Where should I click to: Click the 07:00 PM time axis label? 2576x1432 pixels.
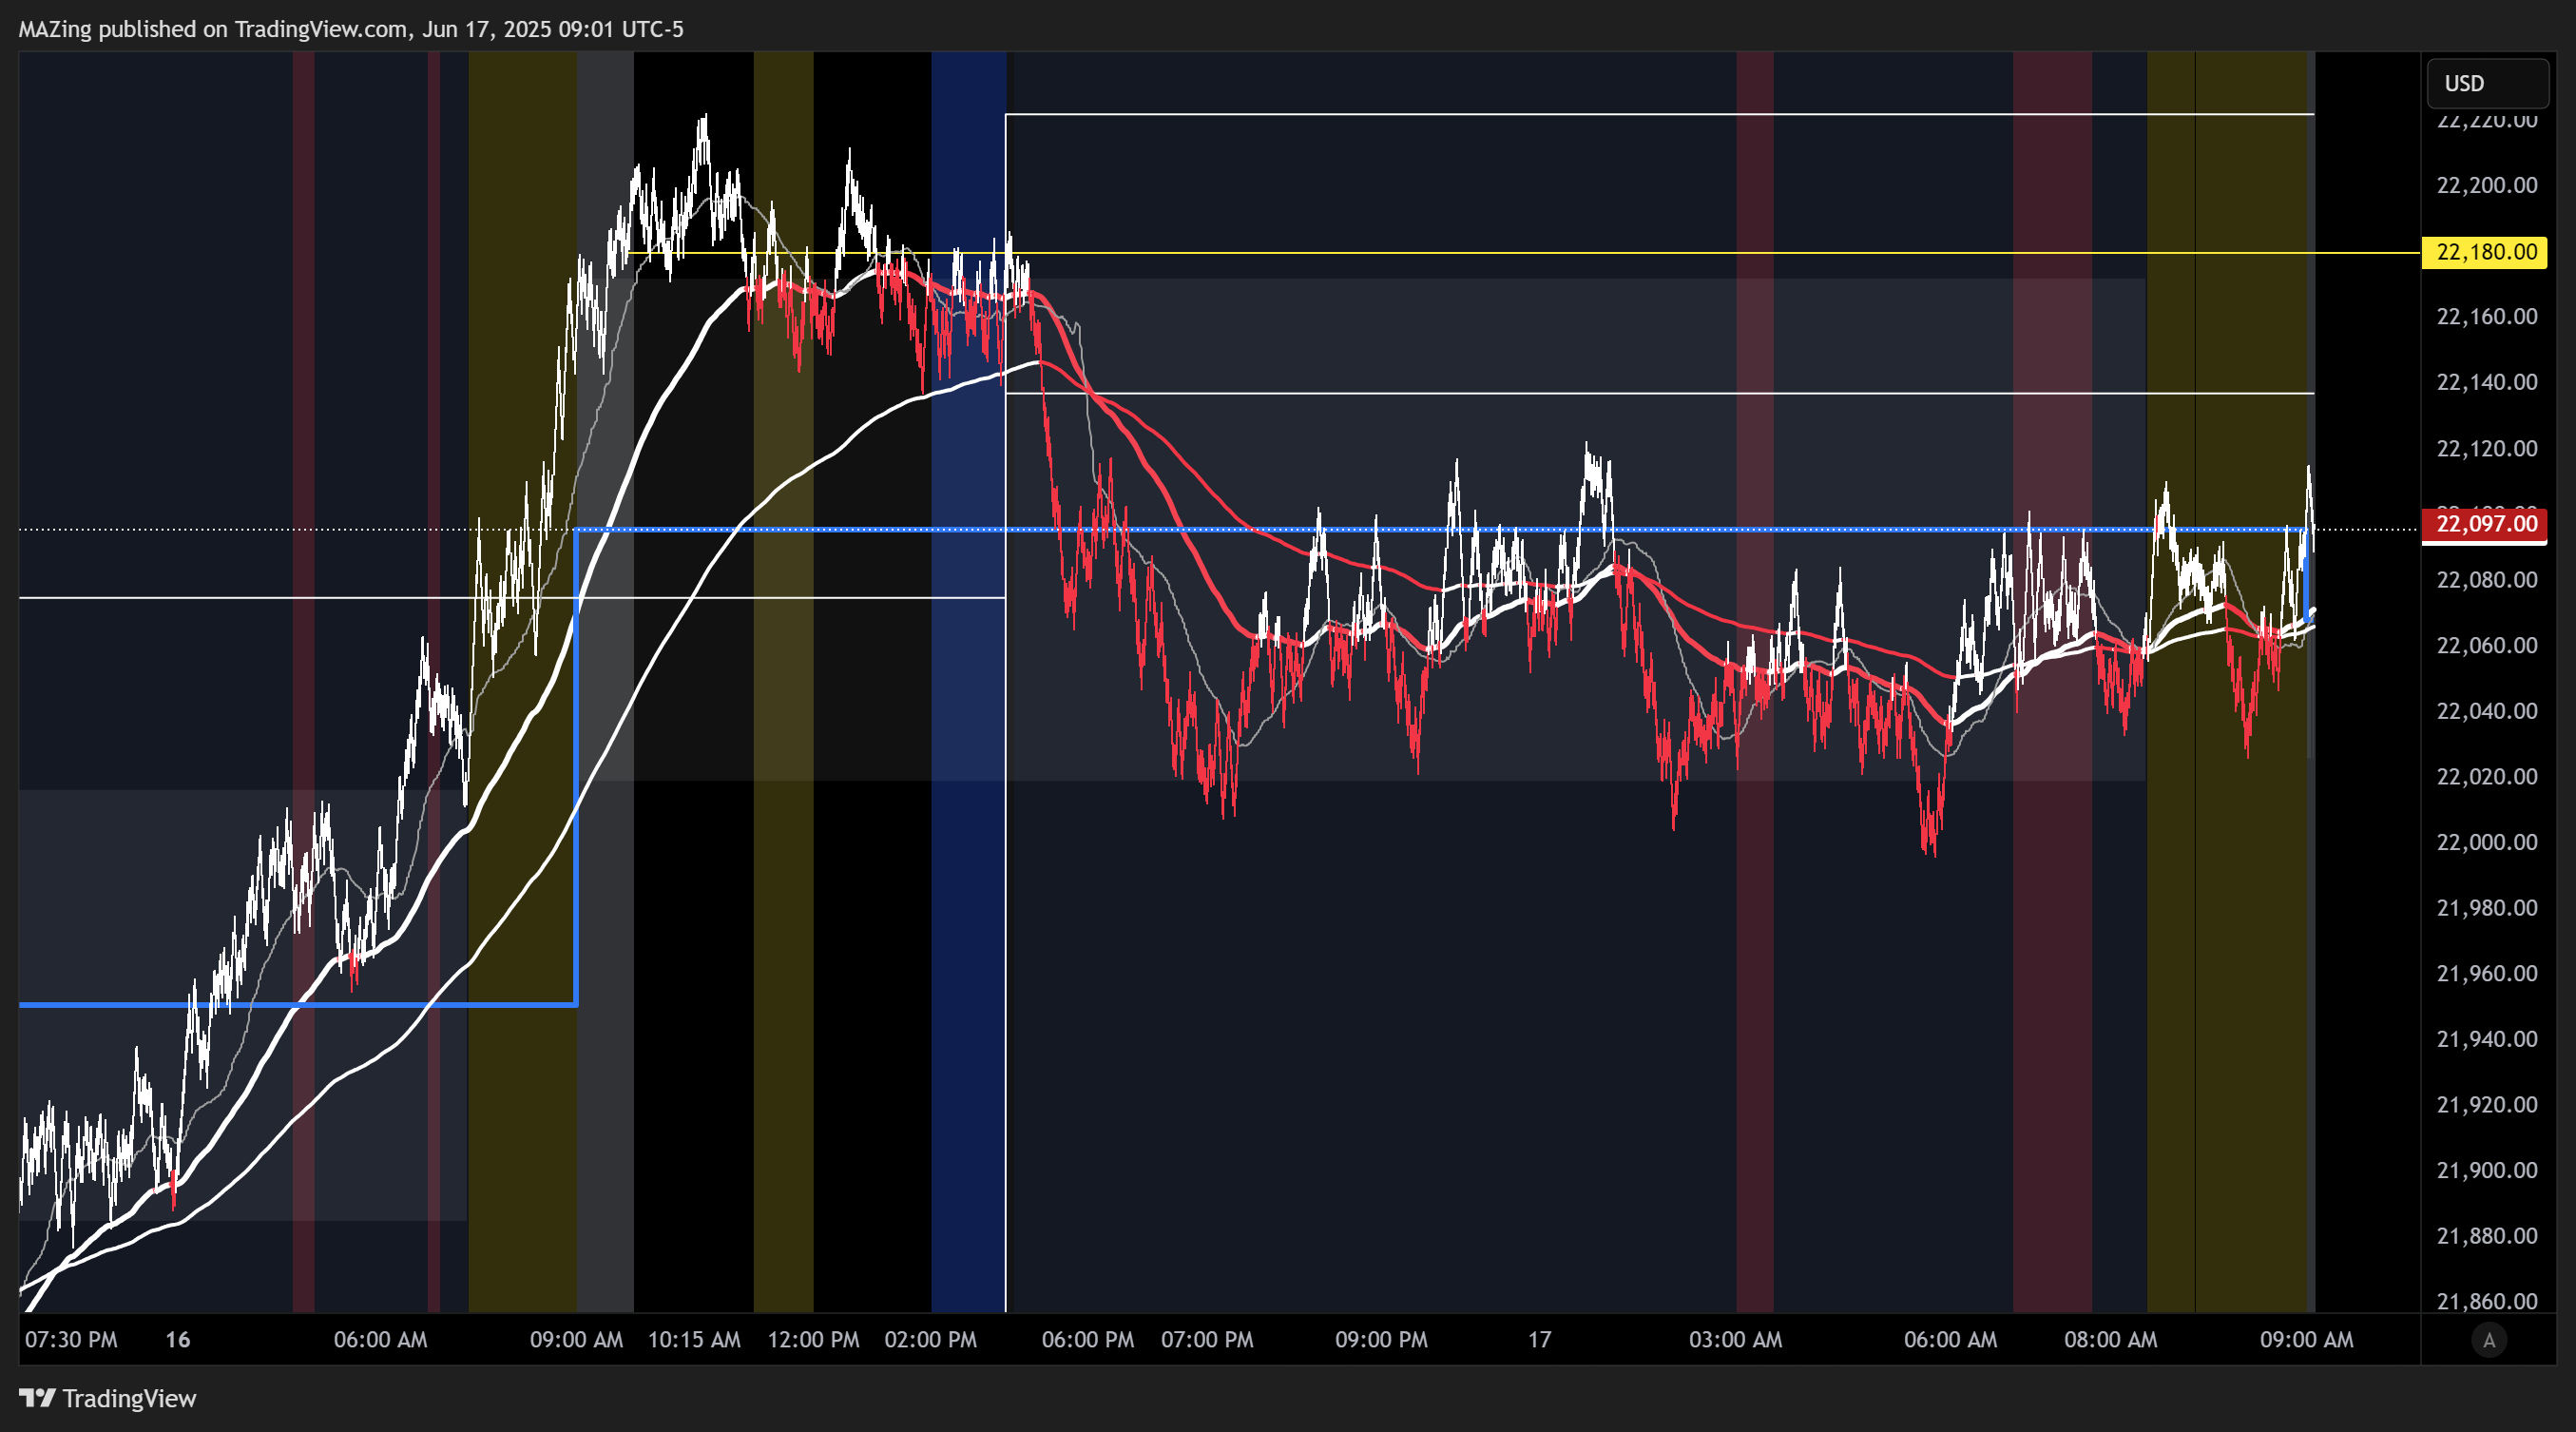pos(1207,1340)
